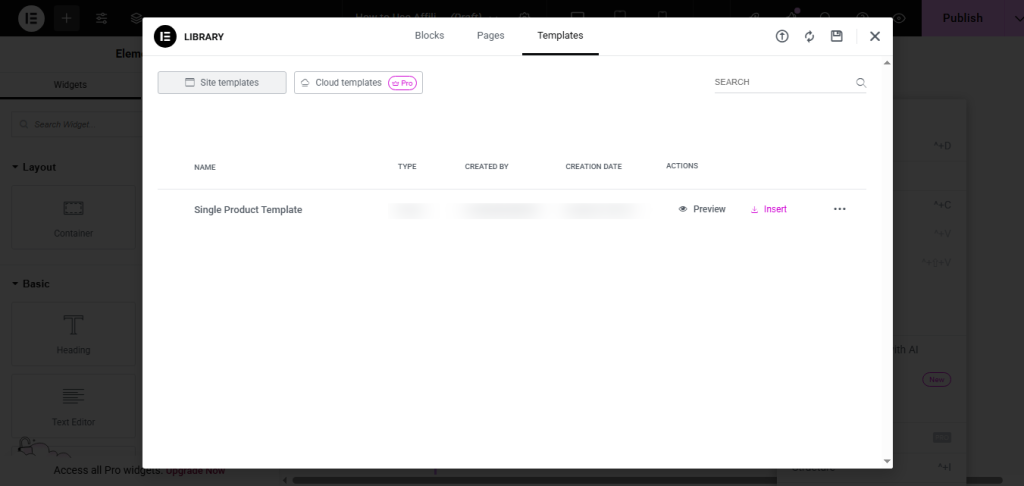Sort templates by Name column

pos(205,167)
